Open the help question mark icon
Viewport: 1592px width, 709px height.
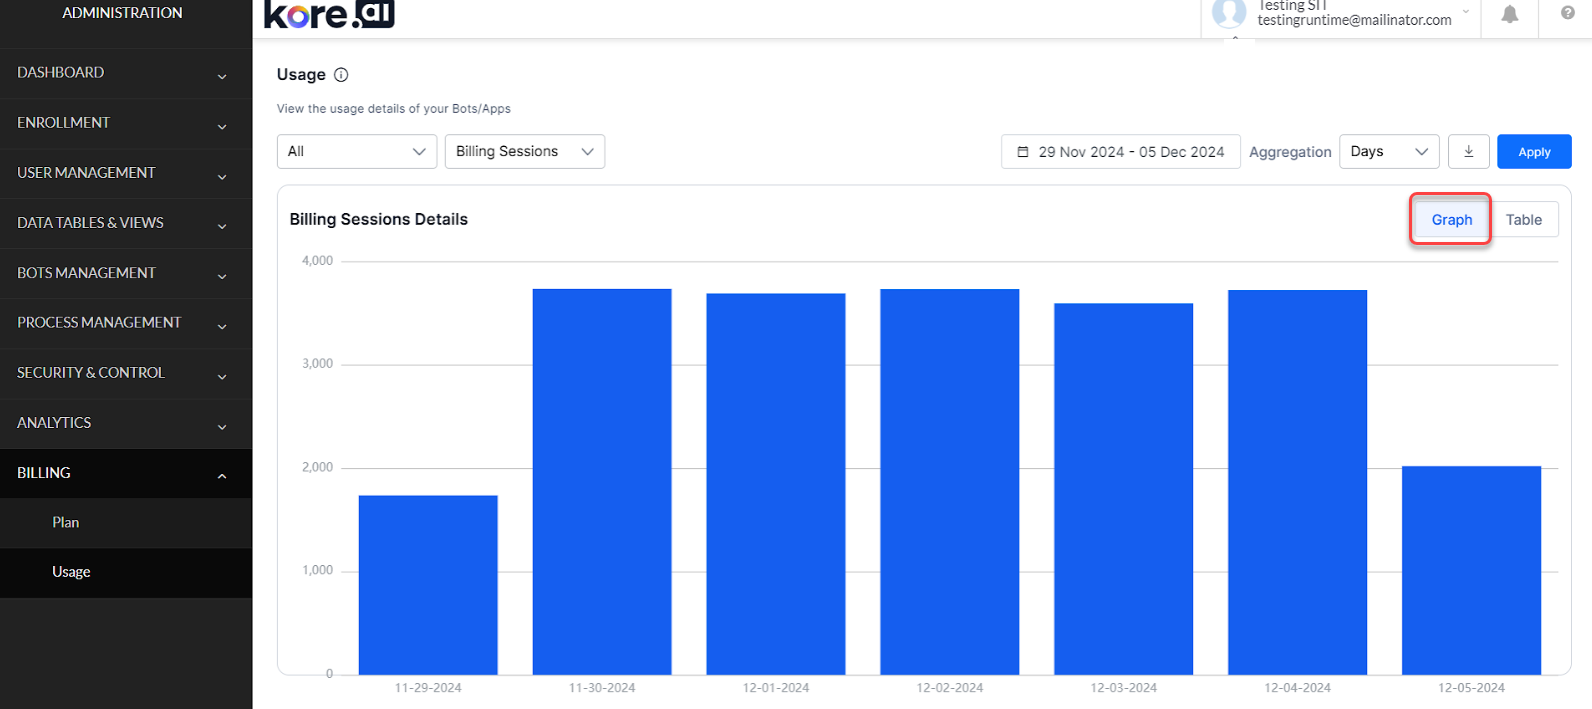tap(1567, 13)
